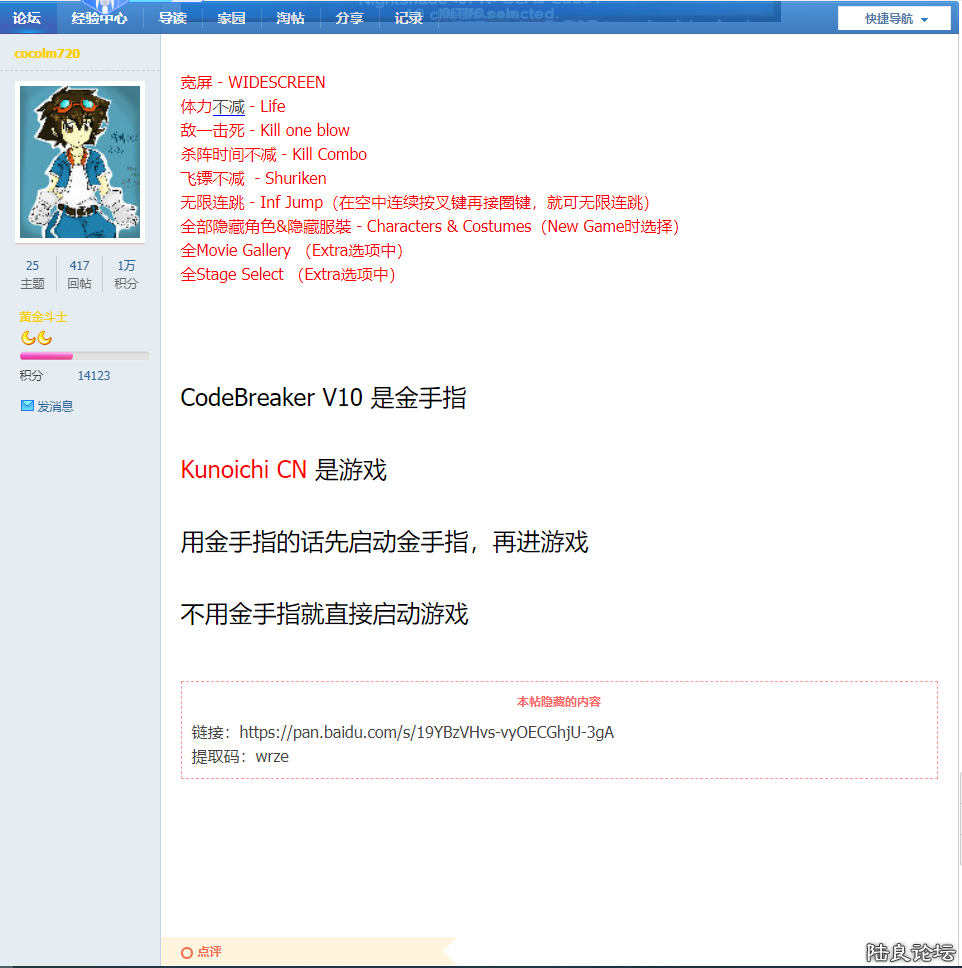Image resolution: width=962 pixels, height=968 pixels.
Task: View the user's 25 主题 threads
Action: point(33,274)
